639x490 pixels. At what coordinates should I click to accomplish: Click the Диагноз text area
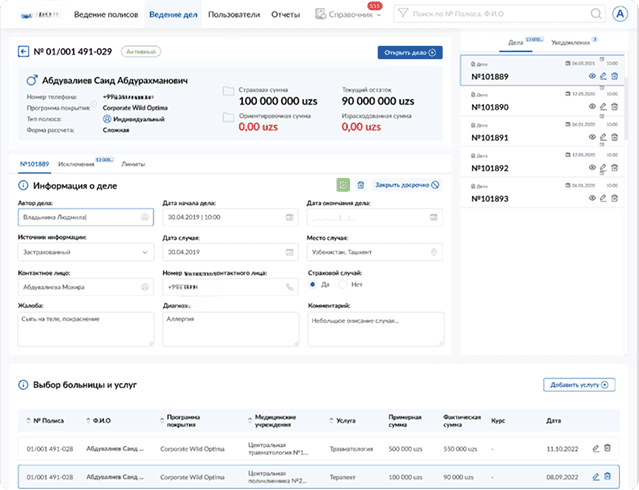point(231,329)
